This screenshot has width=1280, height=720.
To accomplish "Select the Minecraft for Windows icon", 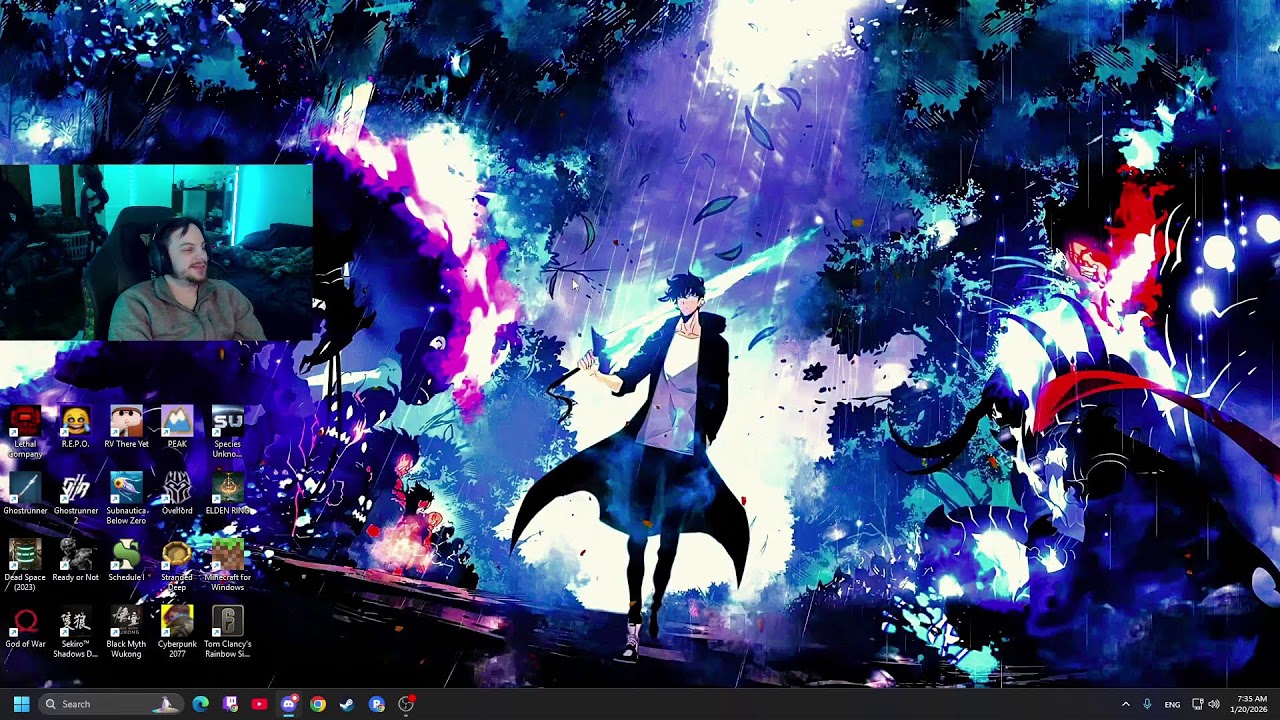I will pos(227,565).
